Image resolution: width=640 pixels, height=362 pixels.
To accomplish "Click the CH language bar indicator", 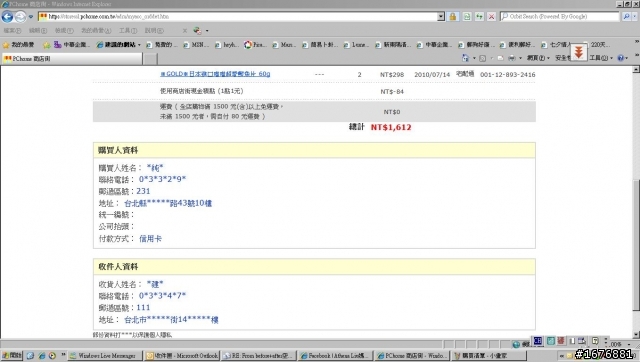I will pyautogui.click(x=538, y=340).
